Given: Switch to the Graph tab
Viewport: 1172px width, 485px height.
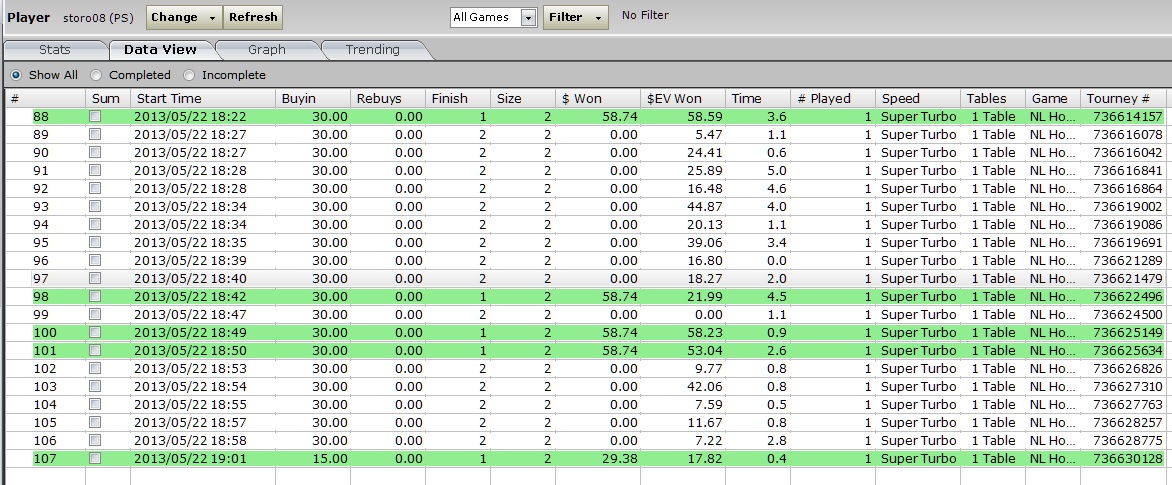Looking at the screenshot, I should [x=266, y=50].
